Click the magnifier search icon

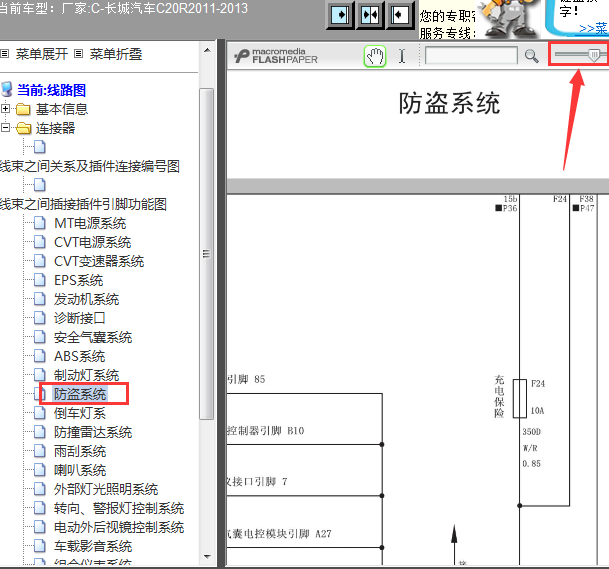point(531,56)
